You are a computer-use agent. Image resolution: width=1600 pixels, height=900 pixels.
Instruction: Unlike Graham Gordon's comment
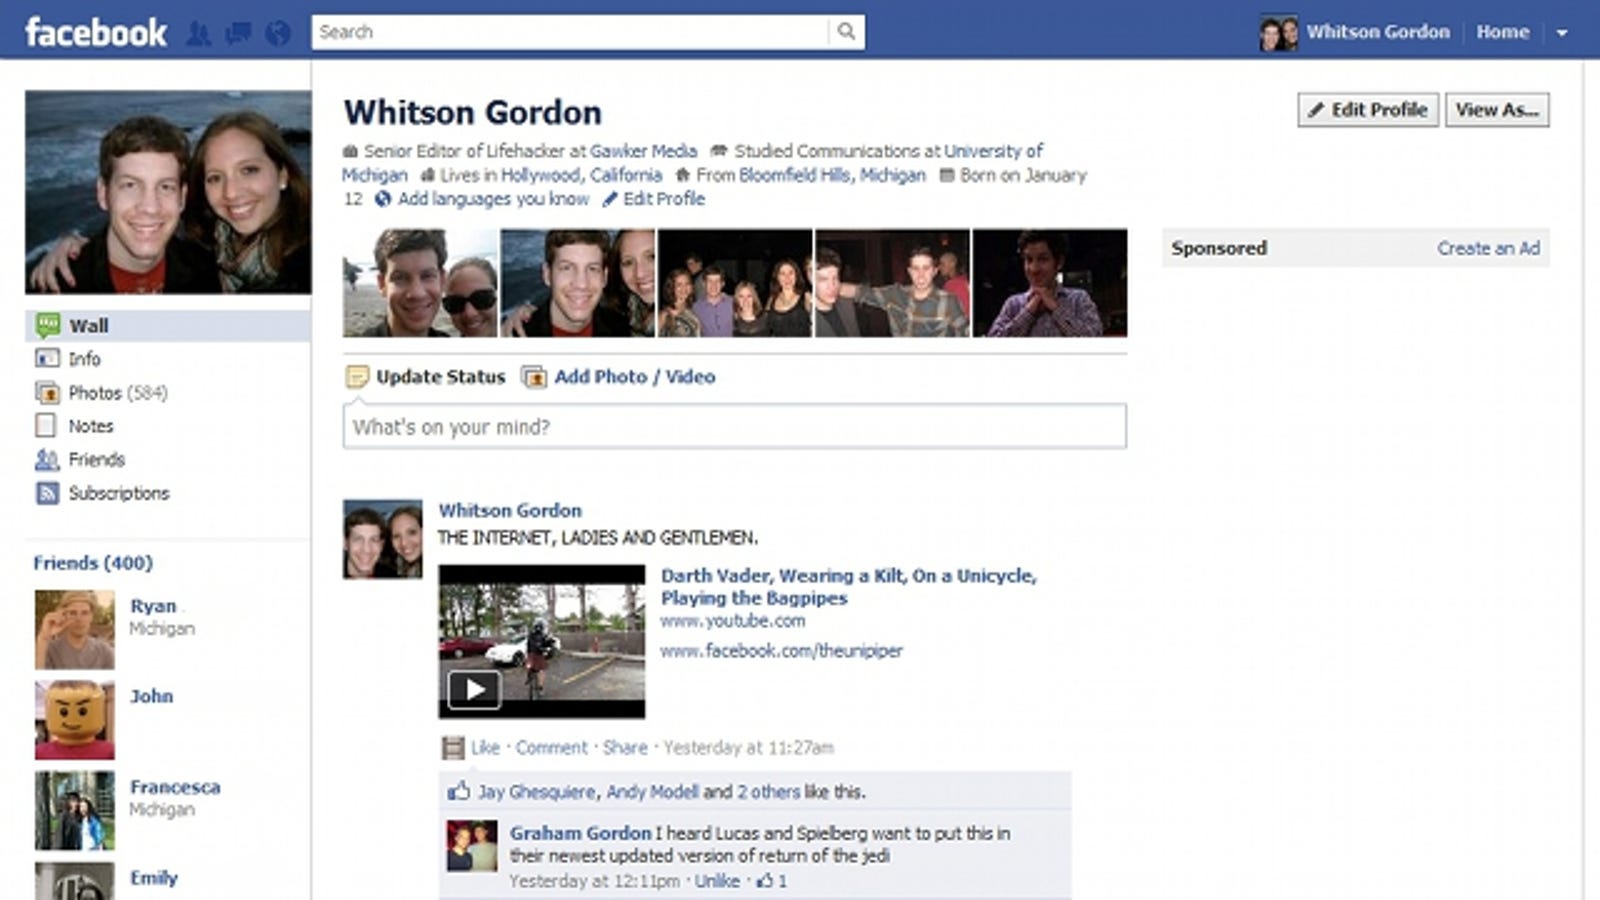click(718, 881)
